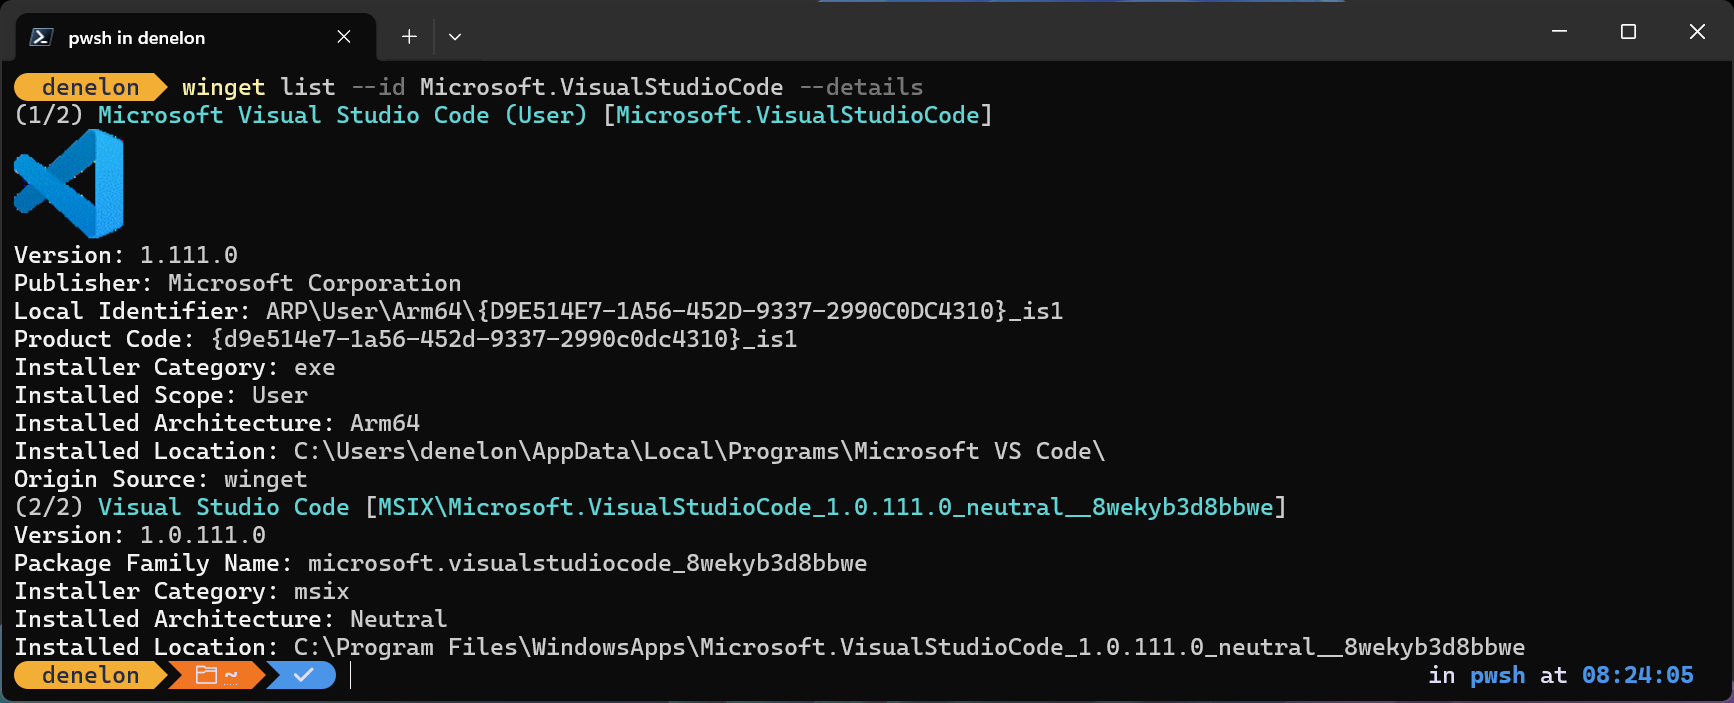Click the bottom 'denelon' prompt segment

(x=90, y=675)
